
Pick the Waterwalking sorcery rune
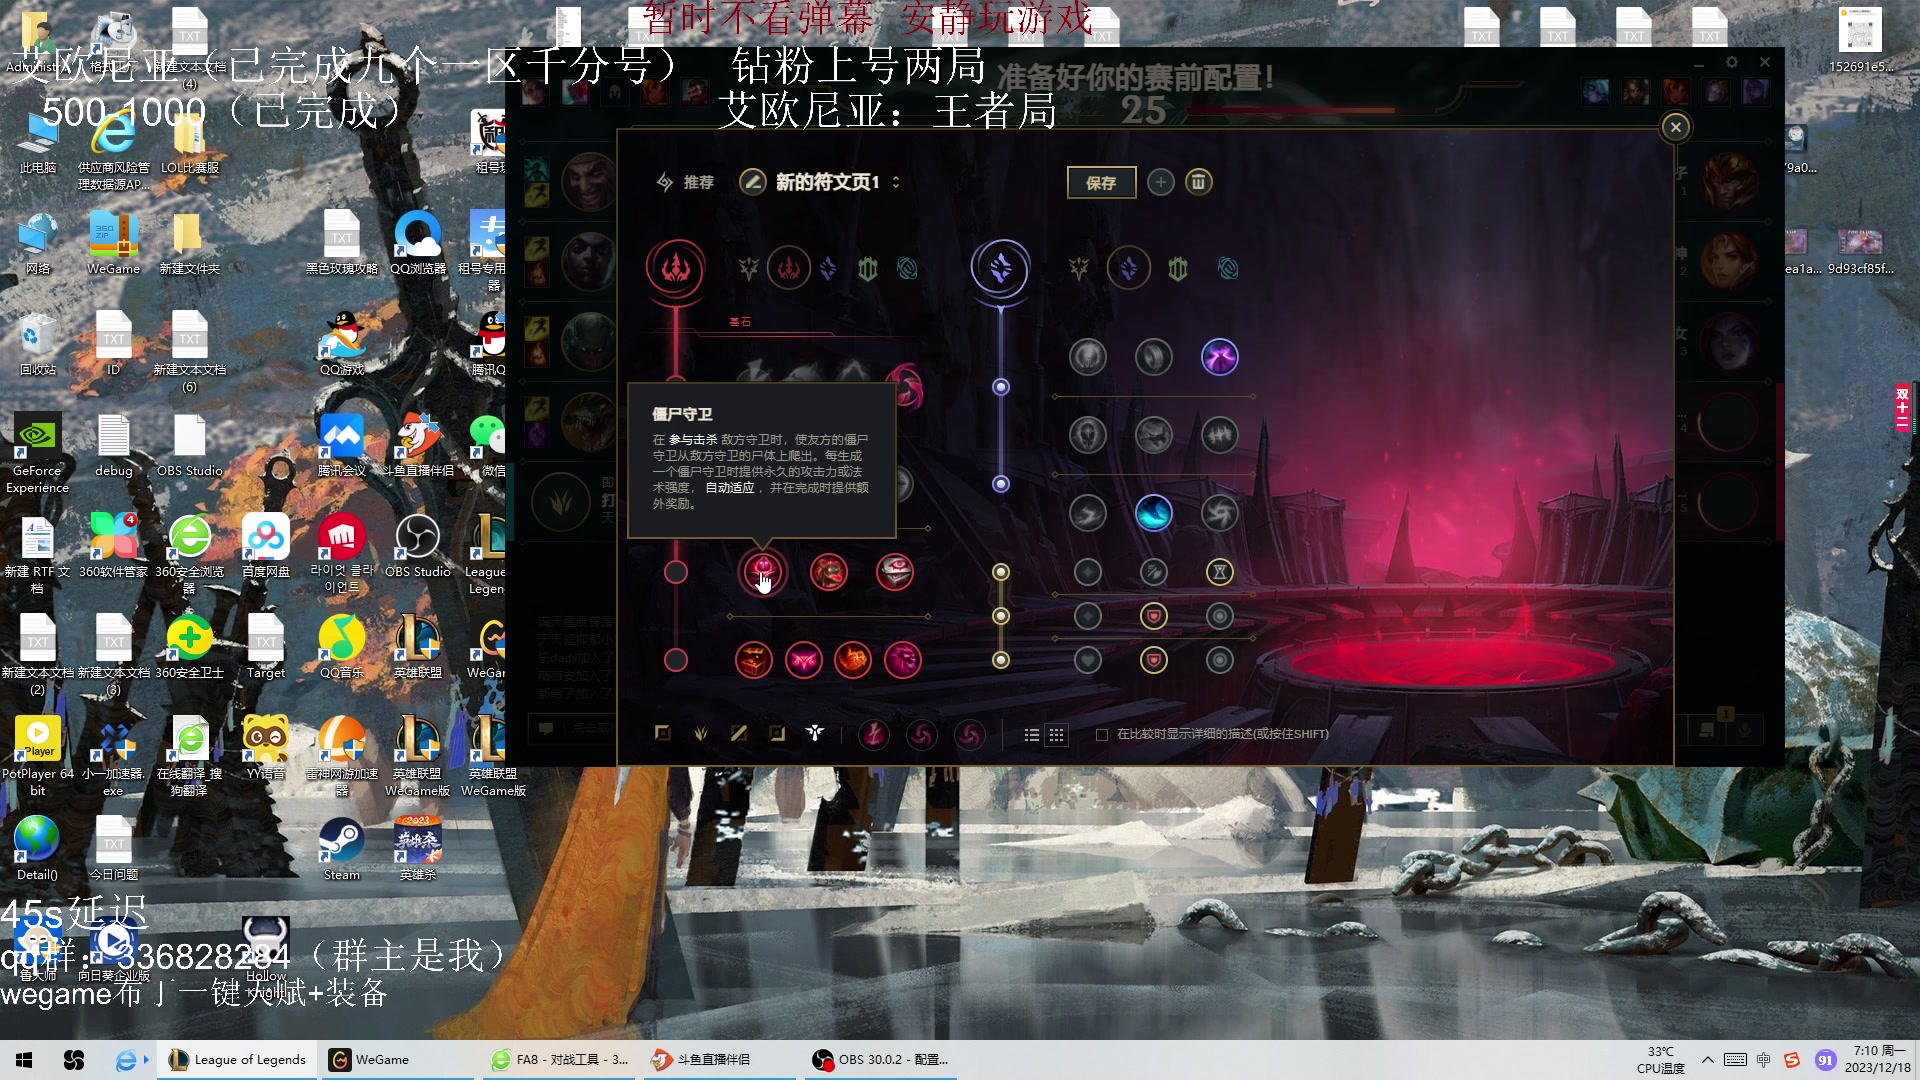pyautogui.click(x=1154, y=513)
